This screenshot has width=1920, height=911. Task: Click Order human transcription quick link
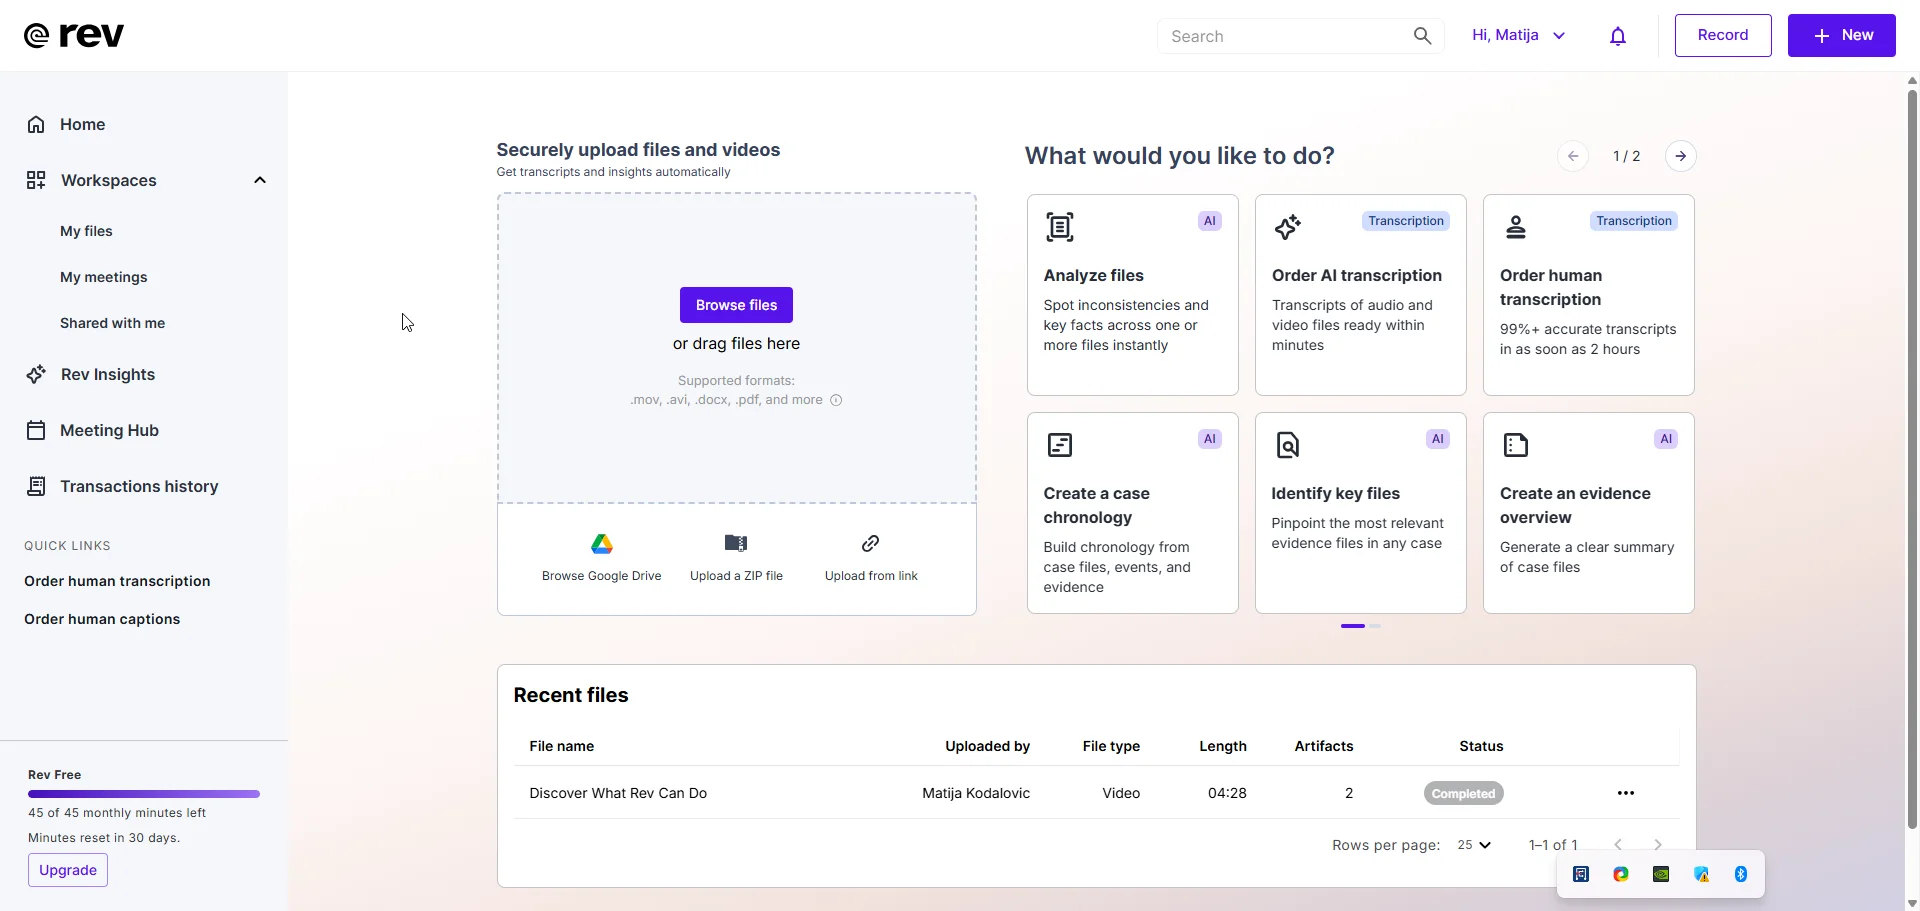[117, 581]
